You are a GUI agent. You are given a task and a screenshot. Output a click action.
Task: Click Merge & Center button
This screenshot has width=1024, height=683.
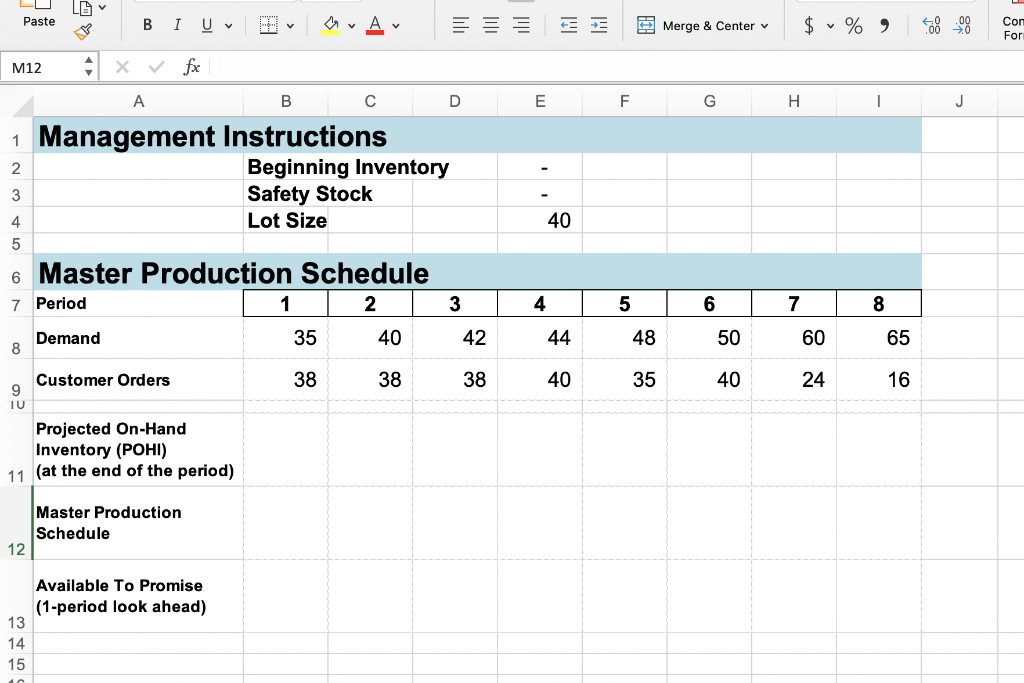click(x=696, y=25)
